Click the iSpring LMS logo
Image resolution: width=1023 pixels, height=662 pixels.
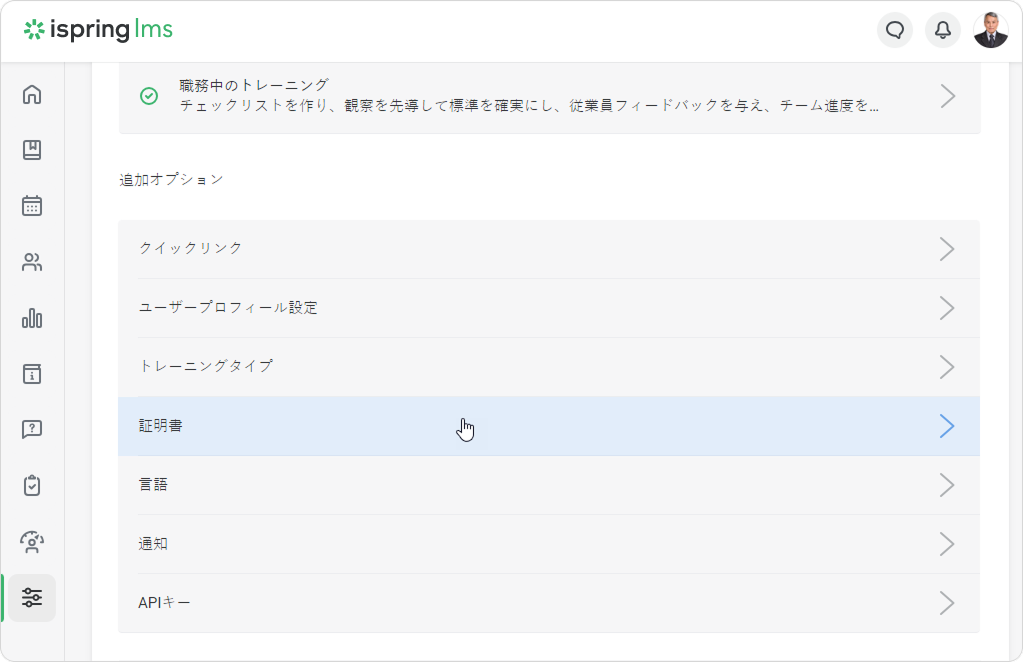[98, 30]
